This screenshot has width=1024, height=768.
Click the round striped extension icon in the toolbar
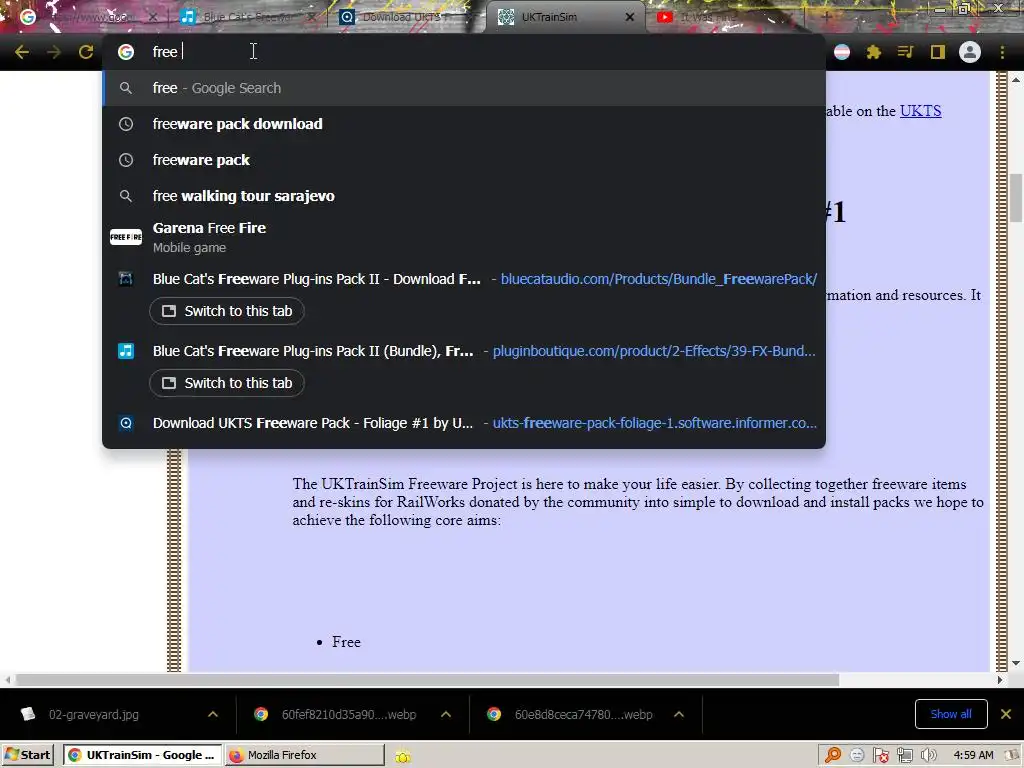[842, 52]
